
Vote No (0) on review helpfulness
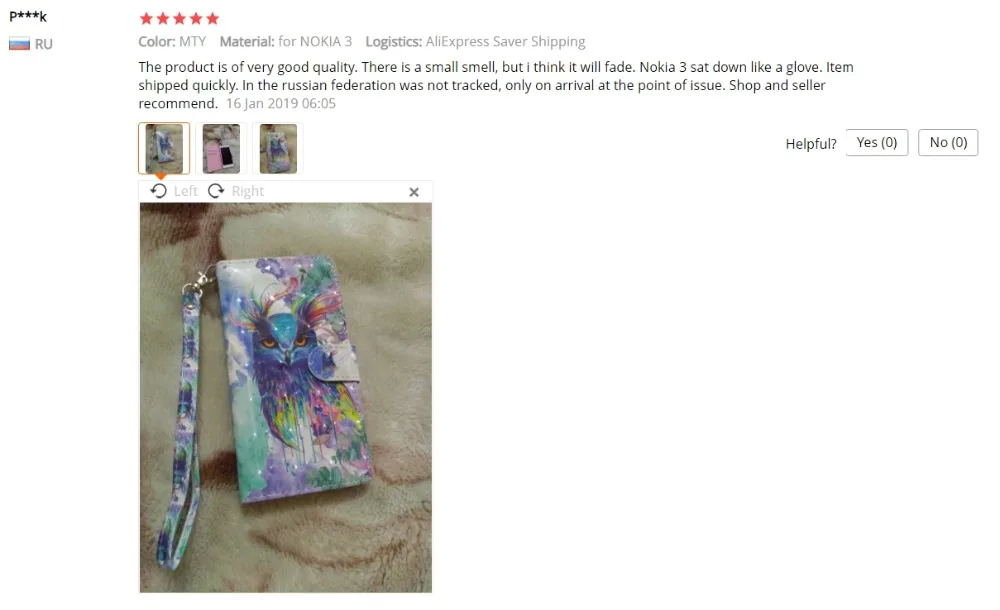click(948, 142)
